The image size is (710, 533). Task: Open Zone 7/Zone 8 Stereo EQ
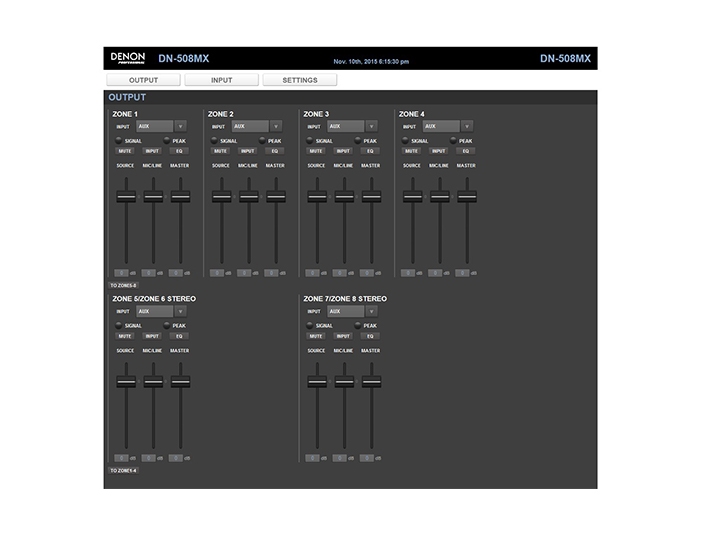(x=370, y=336)
